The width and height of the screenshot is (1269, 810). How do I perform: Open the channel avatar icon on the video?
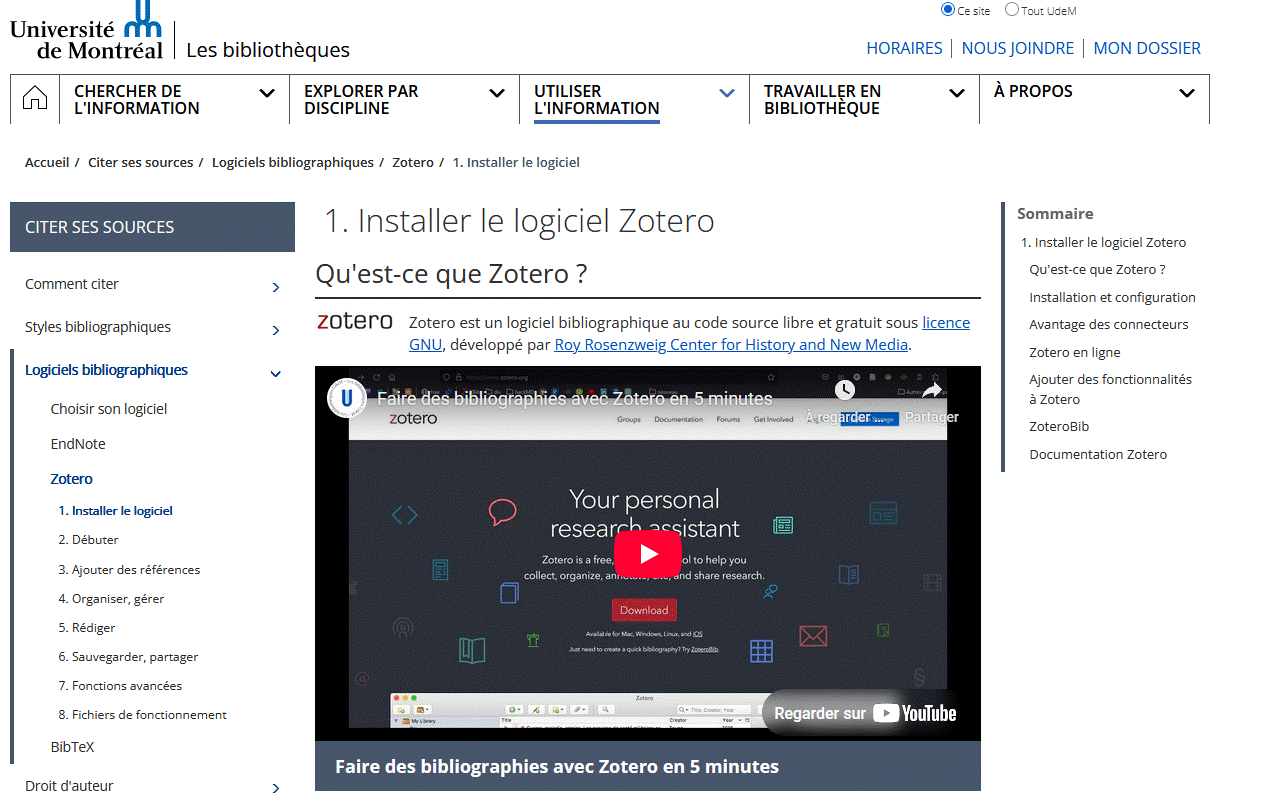347,398
